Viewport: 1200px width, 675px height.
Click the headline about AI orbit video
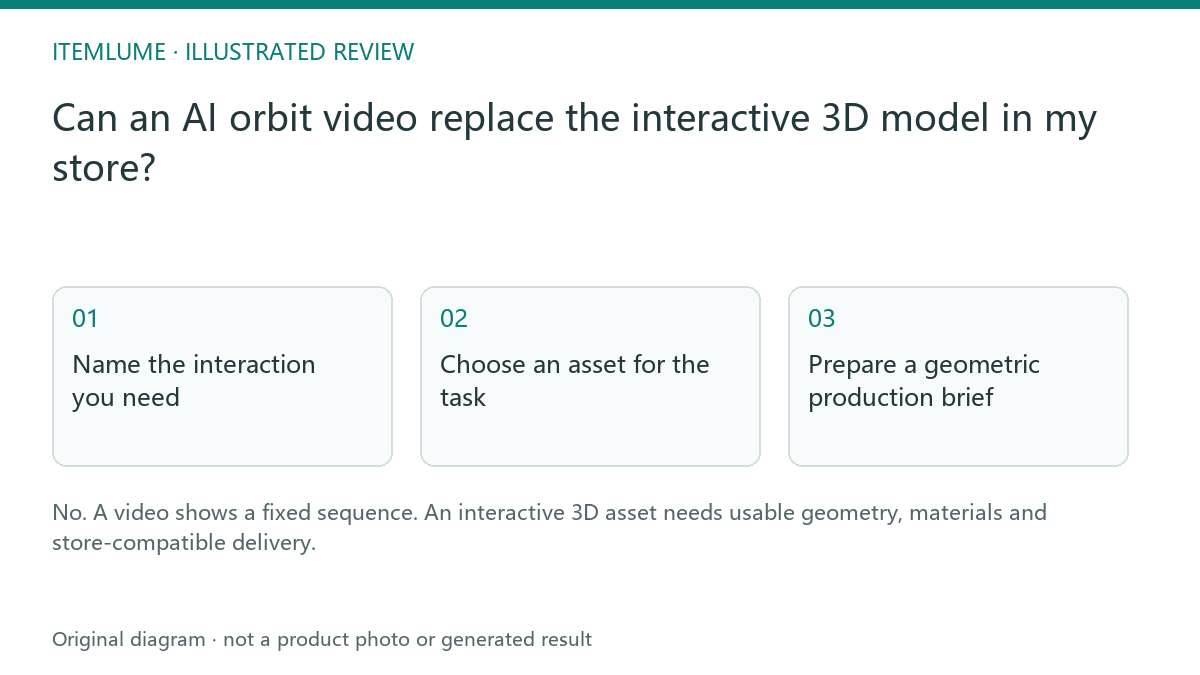[575, 143]
